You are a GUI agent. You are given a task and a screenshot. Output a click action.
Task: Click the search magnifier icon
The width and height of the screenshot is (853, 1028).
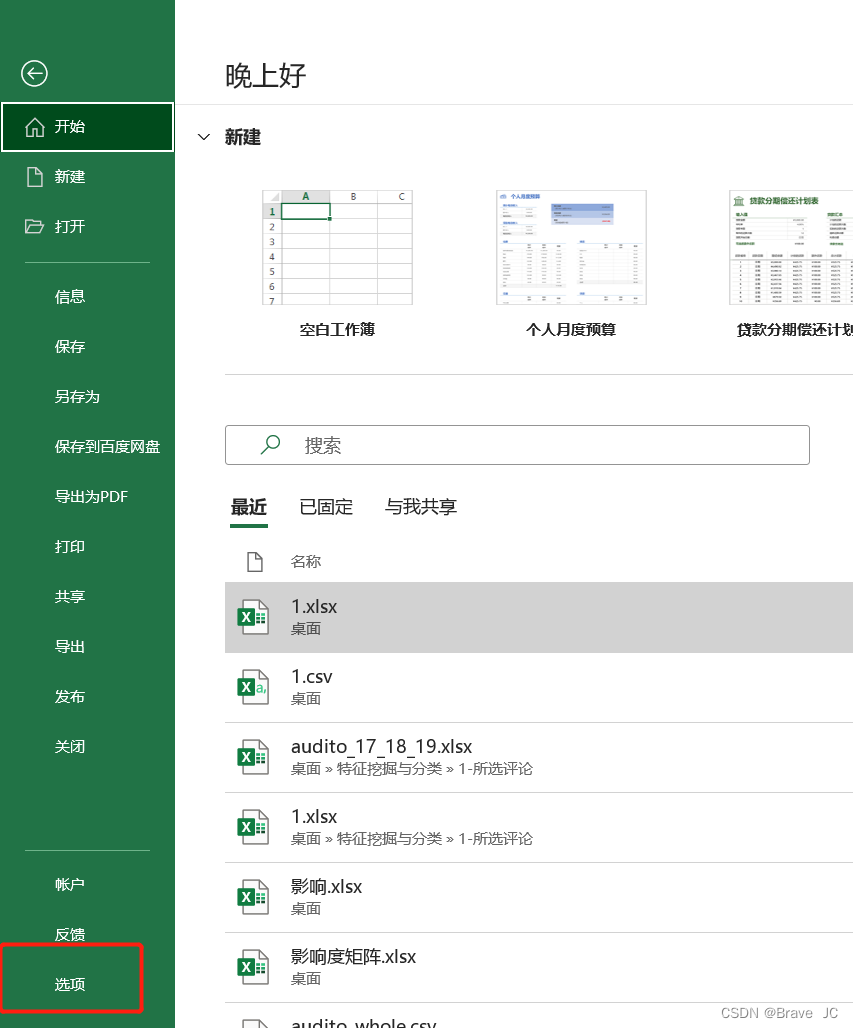pyautogui.click(x=269, y=444)
